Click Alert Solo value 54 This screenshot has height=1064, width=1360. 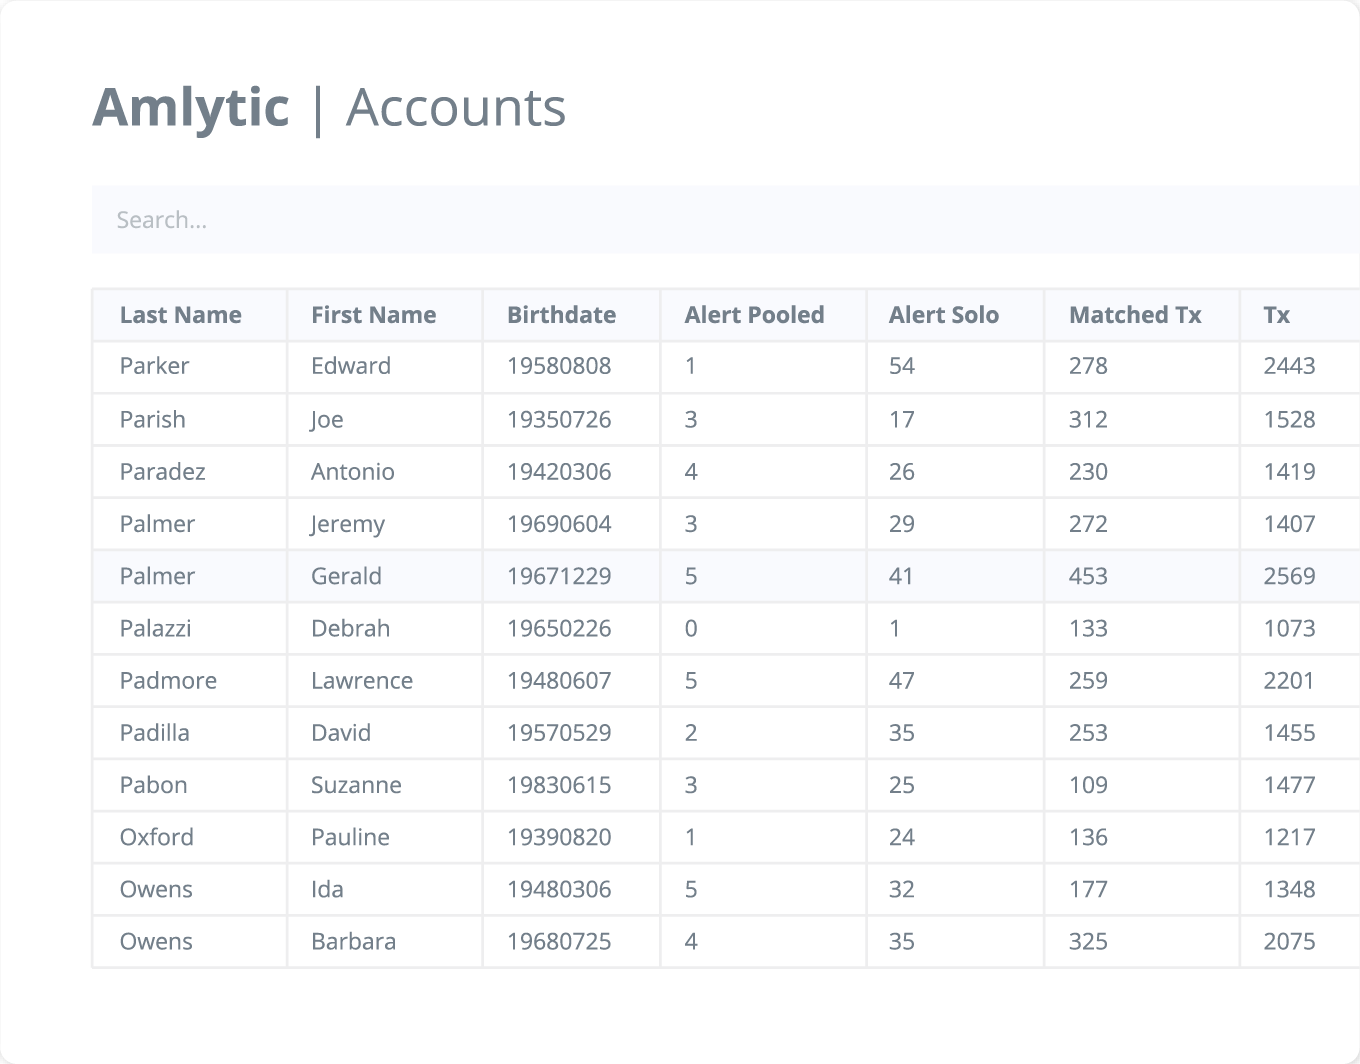(x=901, y=366)
